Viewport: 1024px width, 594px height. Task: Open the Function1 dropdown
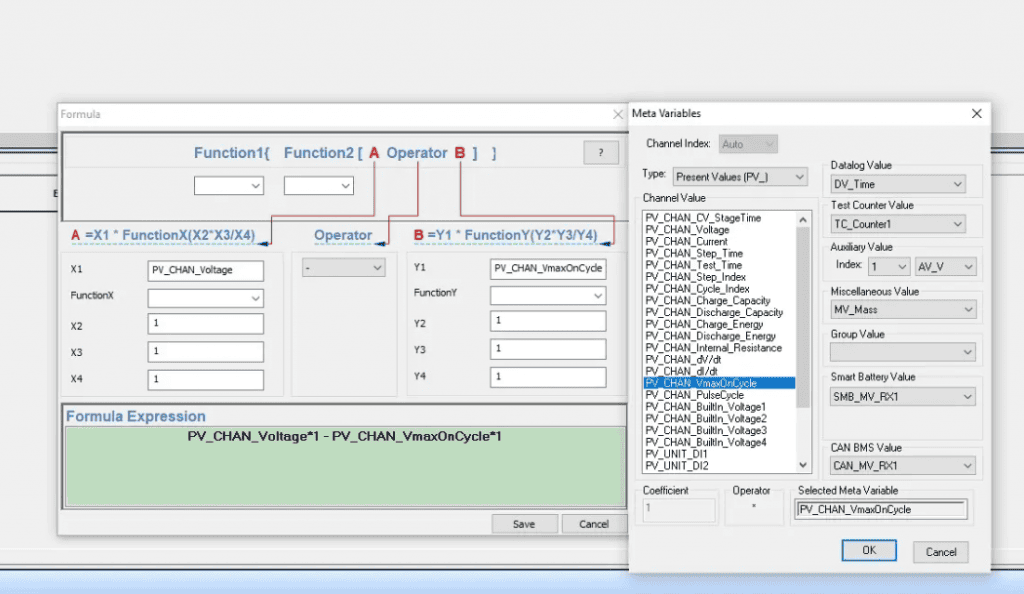click(x=229, y=185)
